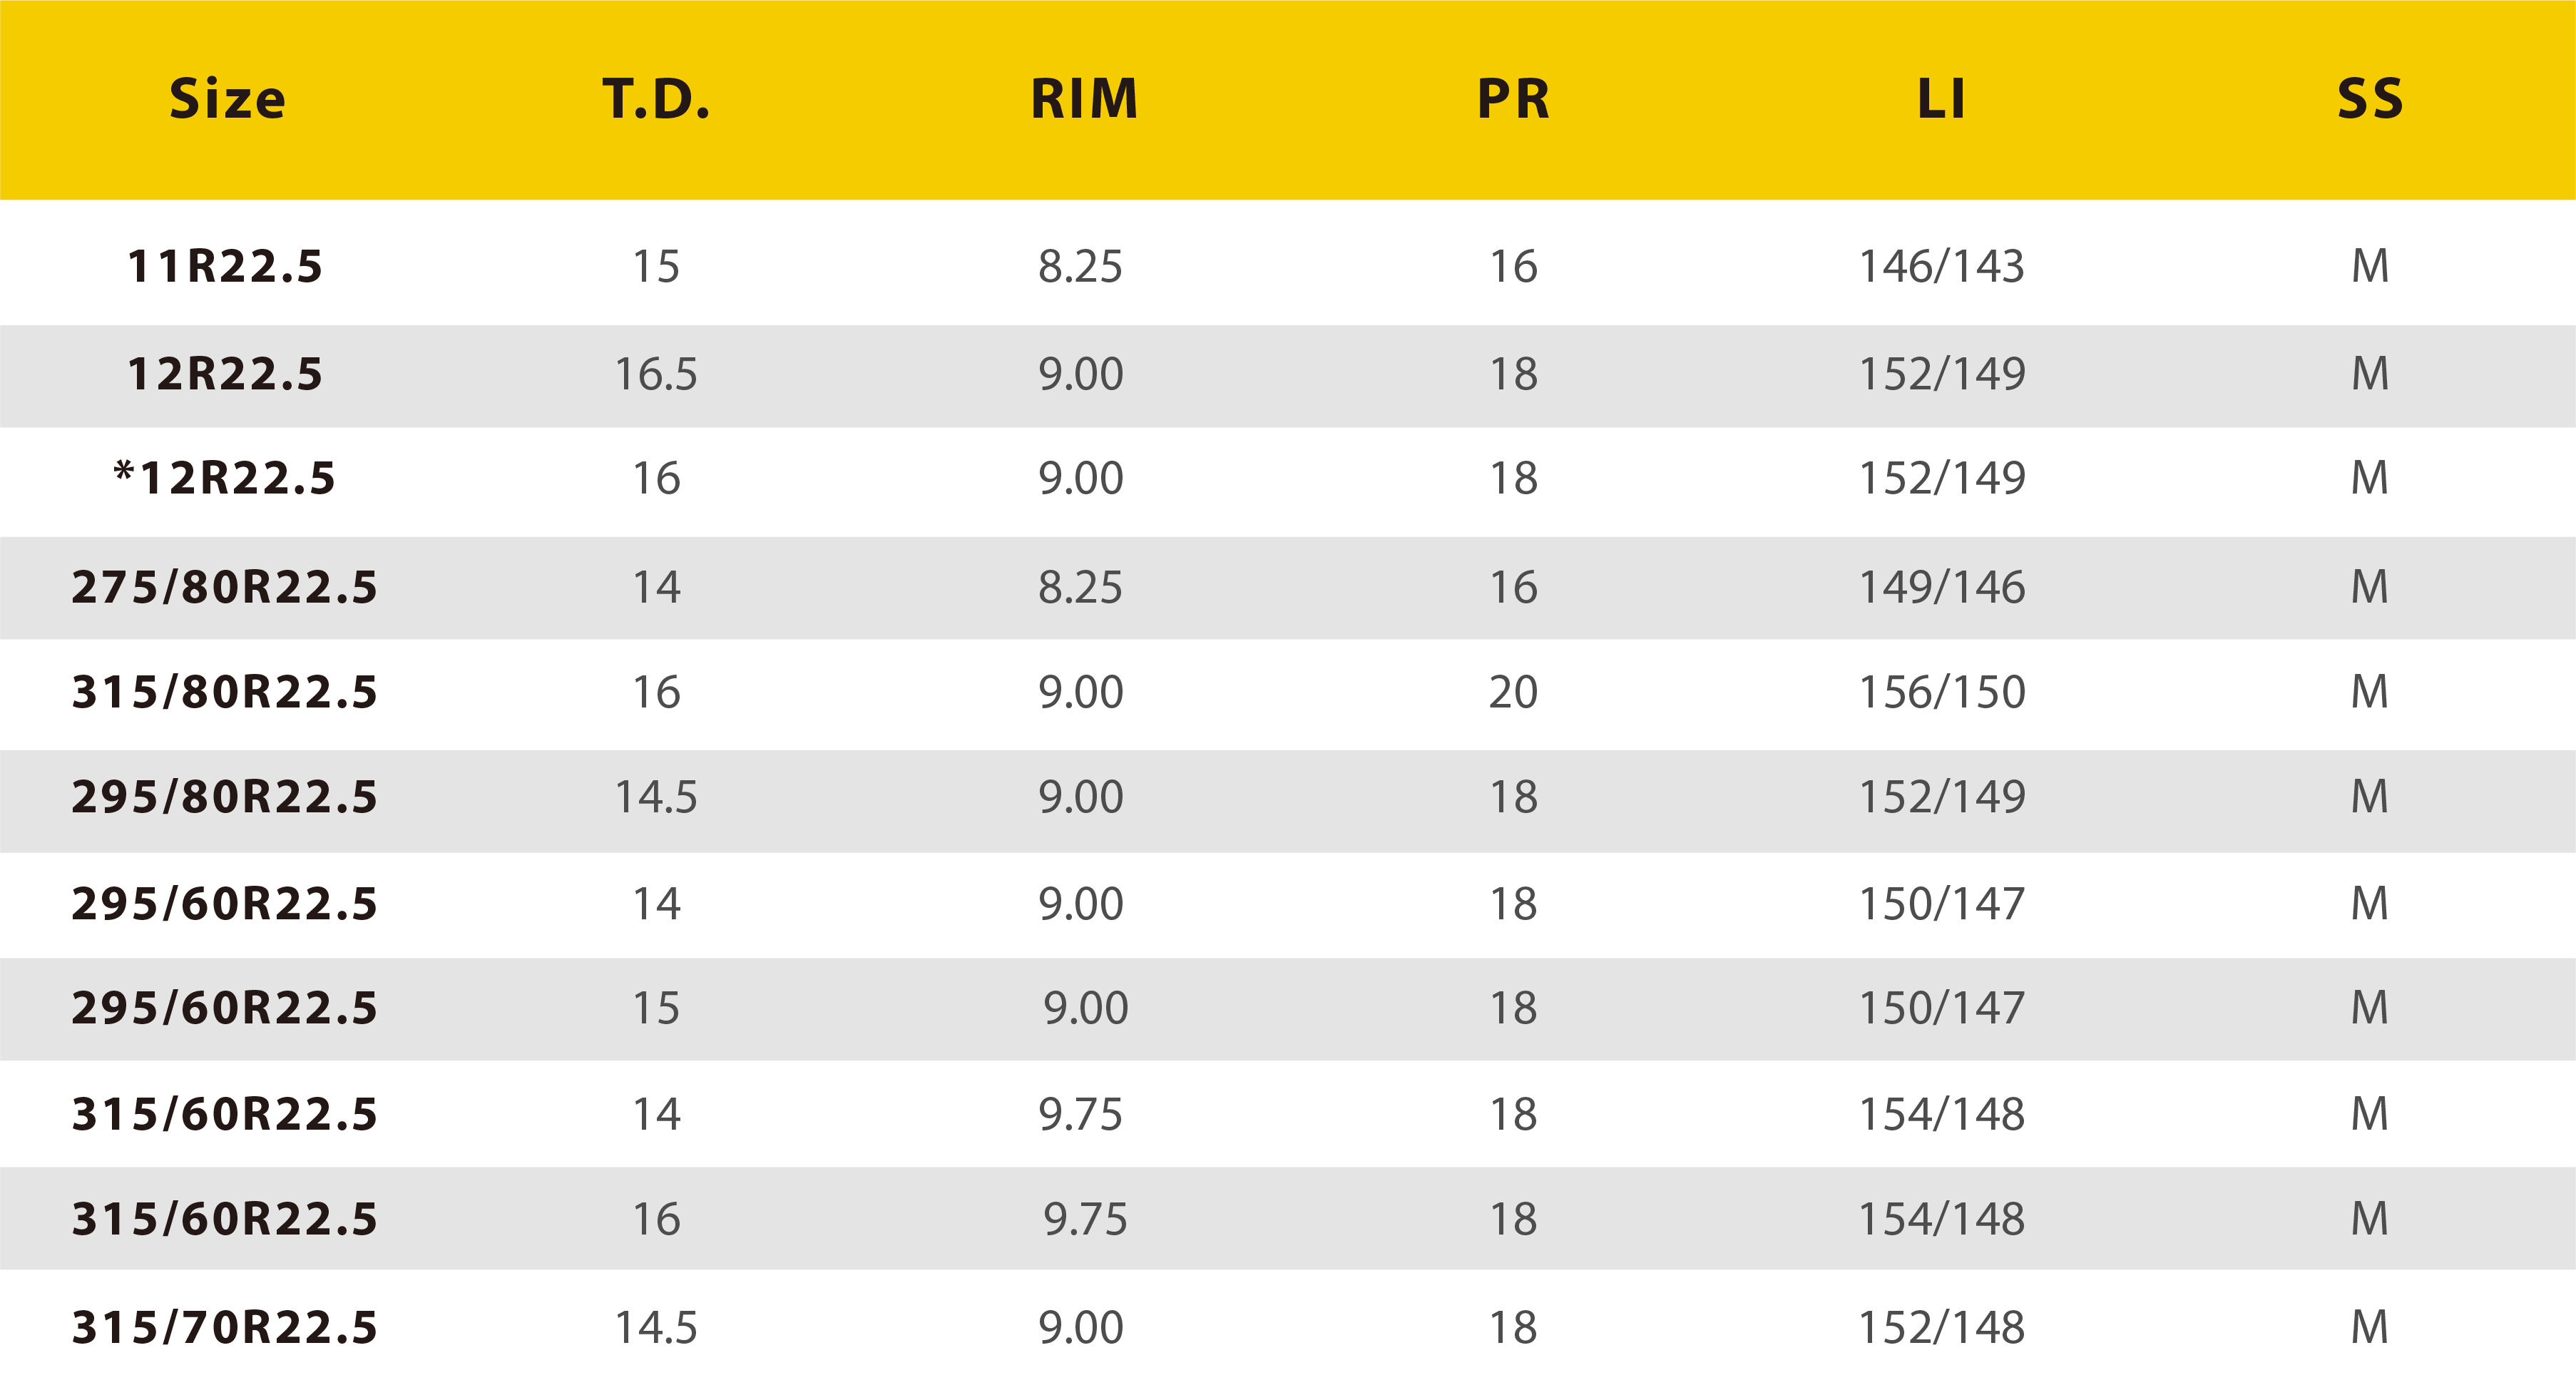Screen dimensions: 2576x1395
Task: Click the 275/80R22.5 size entry
Action: [x=225, y=587]
